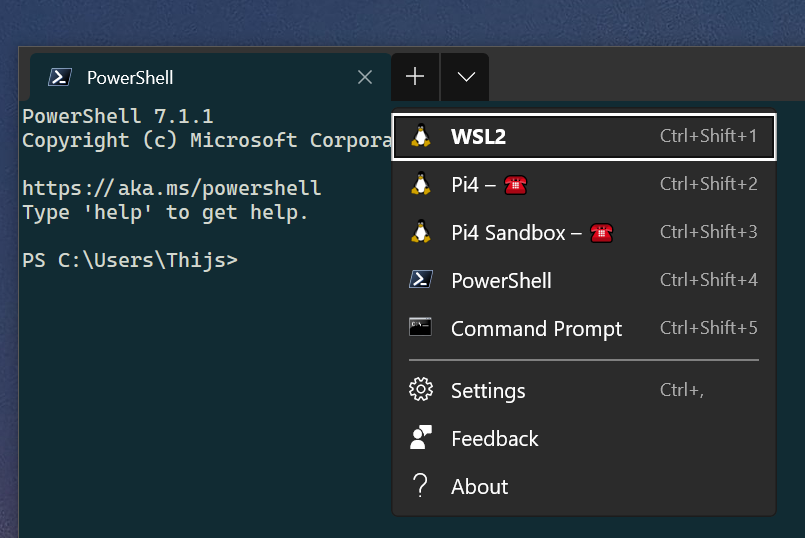Viewport: 805px width, 538px height.
Task: Open Feedback menu entry
Action: [x=584, y=438]
